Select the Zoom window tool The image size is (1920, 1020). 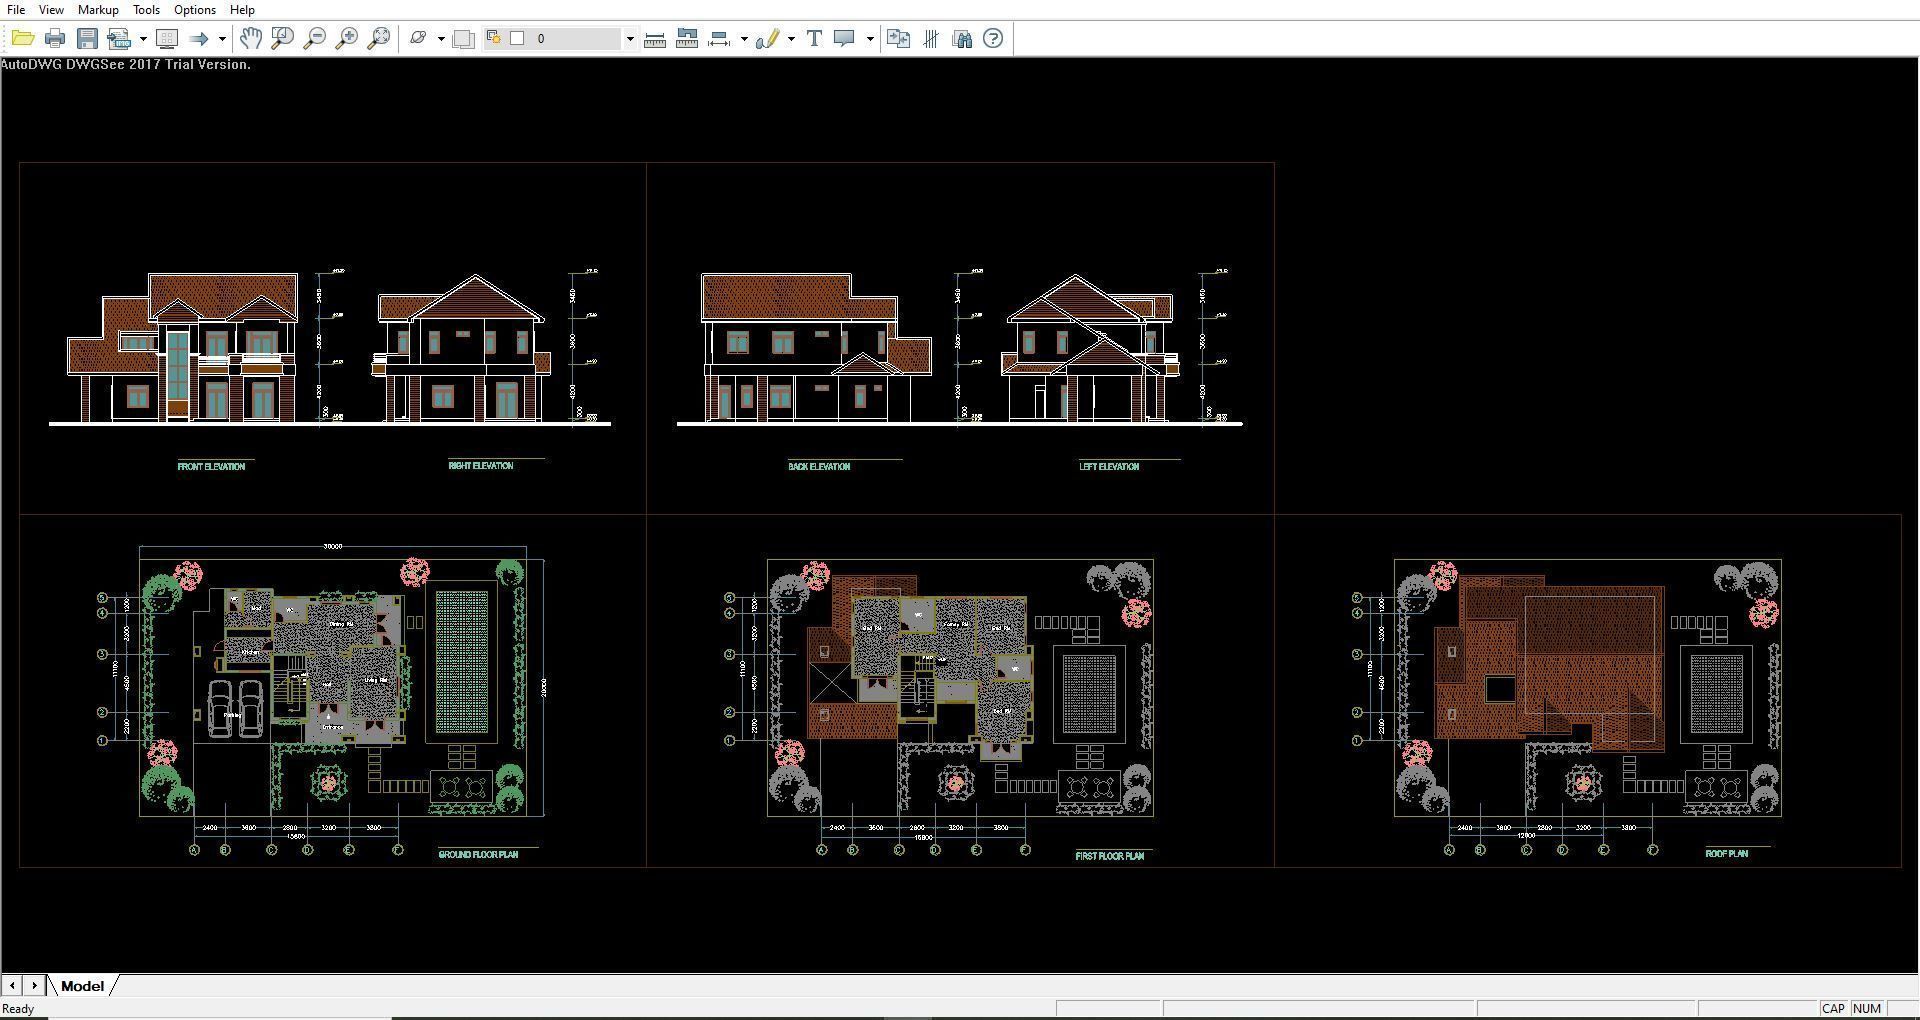point(282,39)
